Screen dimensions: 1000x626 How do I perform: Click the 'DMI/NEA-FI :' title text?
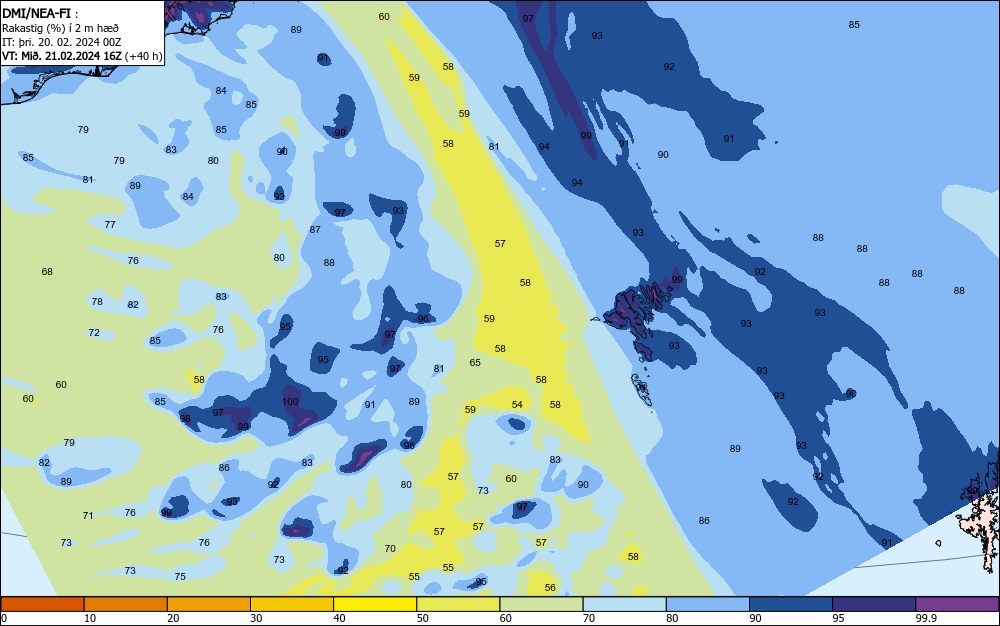click(x=40, y=13)
